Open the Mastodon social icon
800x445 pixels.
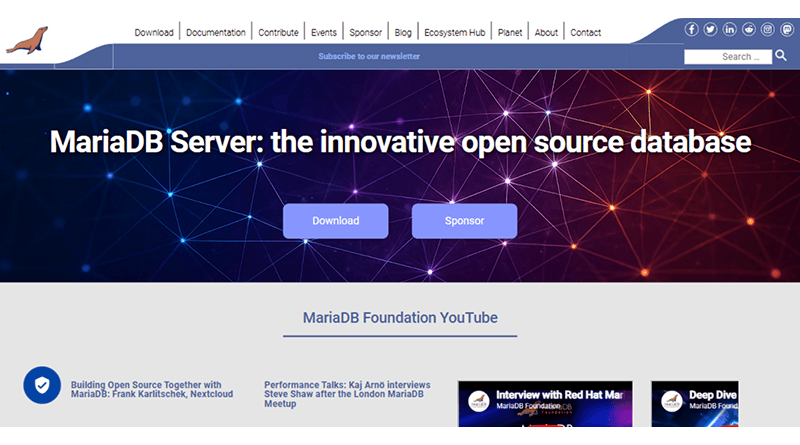pyautogui.click(x=787, y=30)
